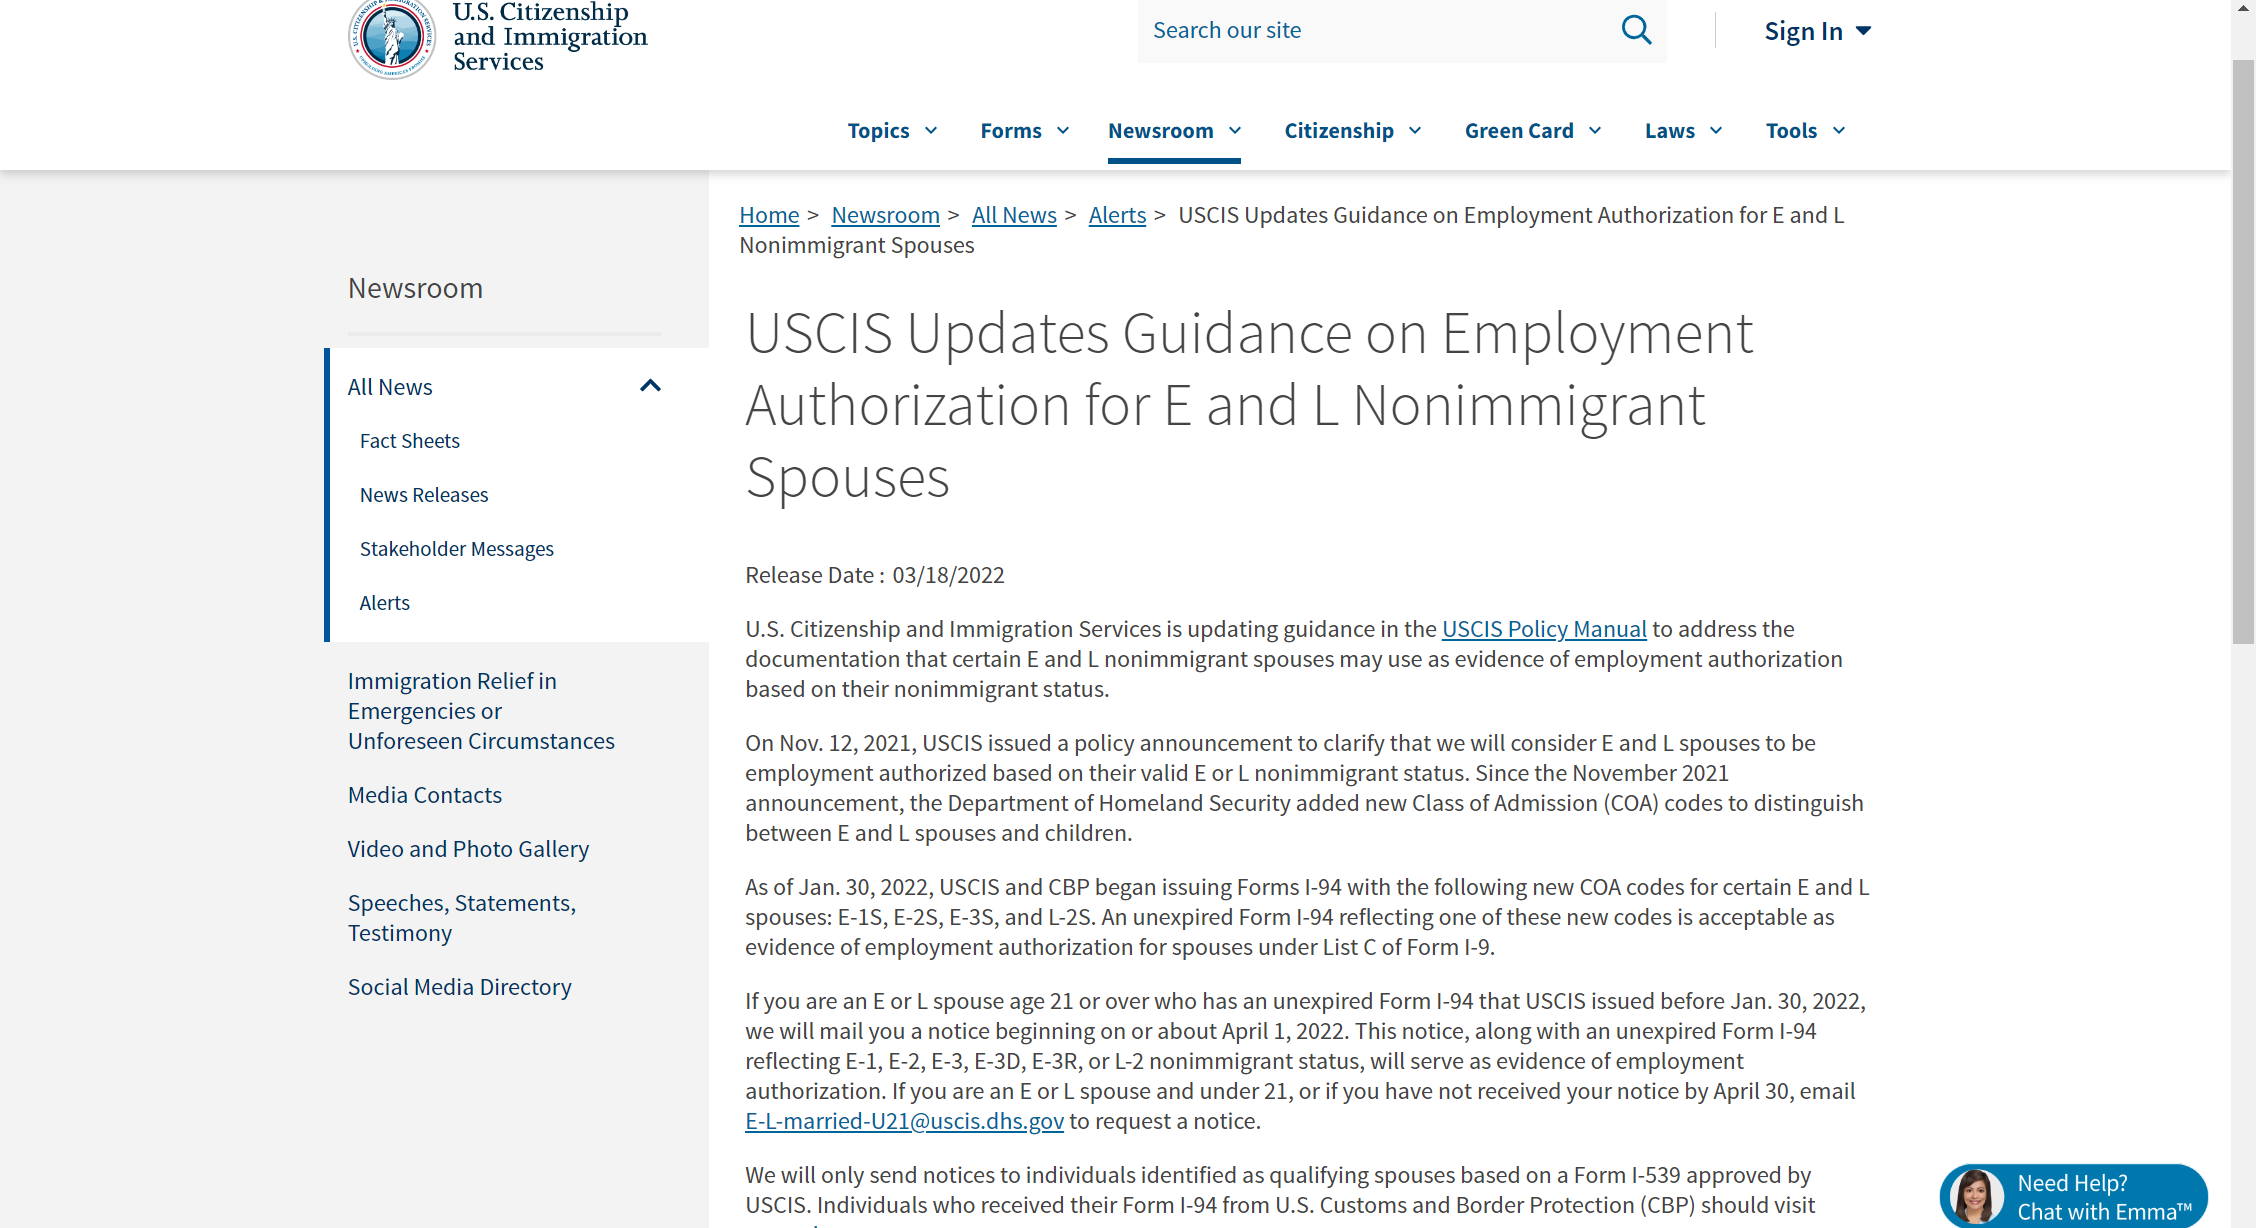The height and width of the screenshot is (1228, 2256).
Task: Select Stakeholder Messages in sidebar
Action: tap(456, 549)
